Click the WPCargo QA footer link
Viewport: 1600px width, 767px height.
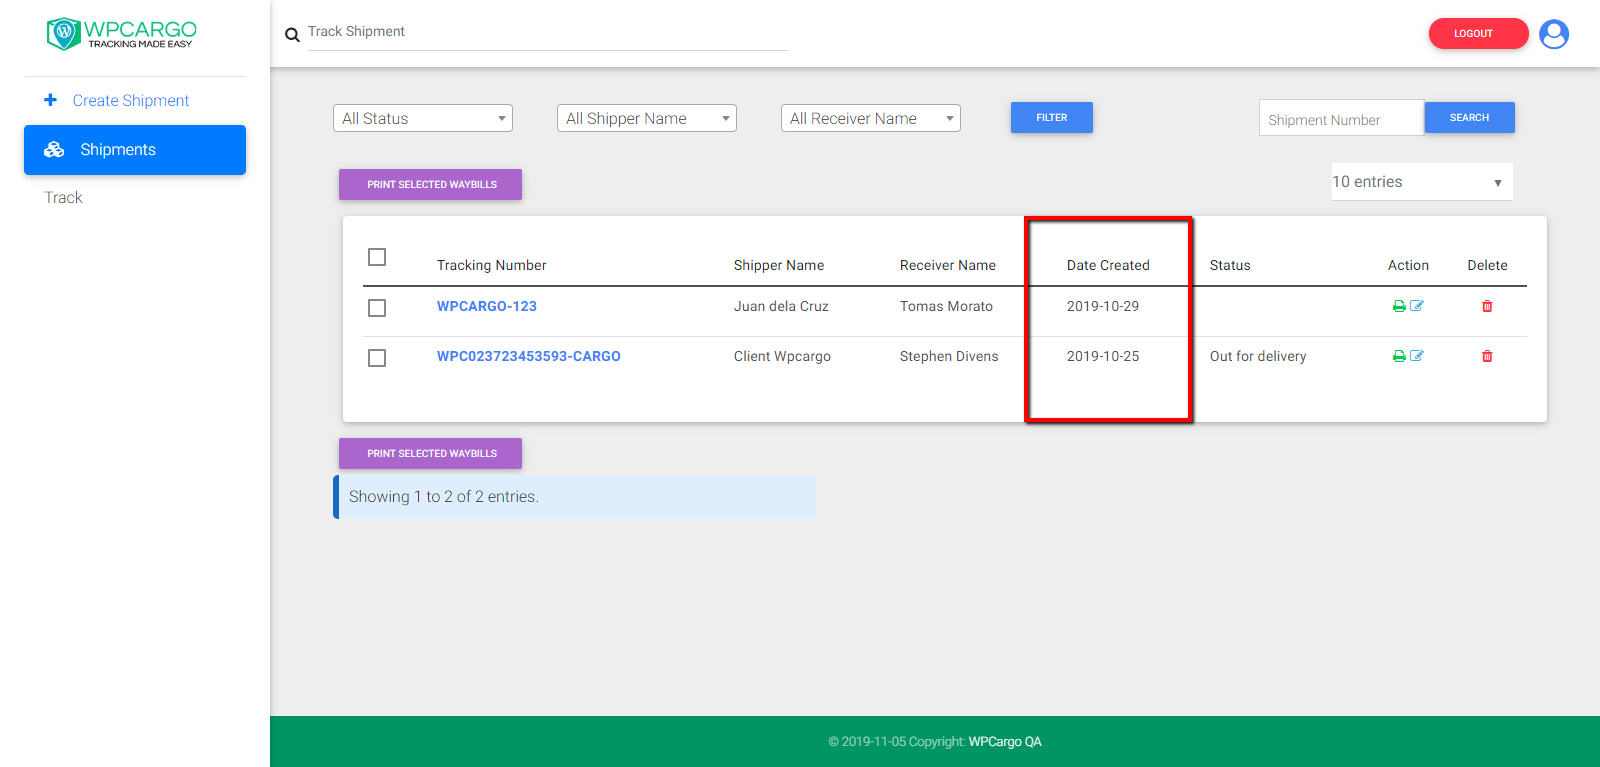pyautogui.click(x=1005, y=742)
